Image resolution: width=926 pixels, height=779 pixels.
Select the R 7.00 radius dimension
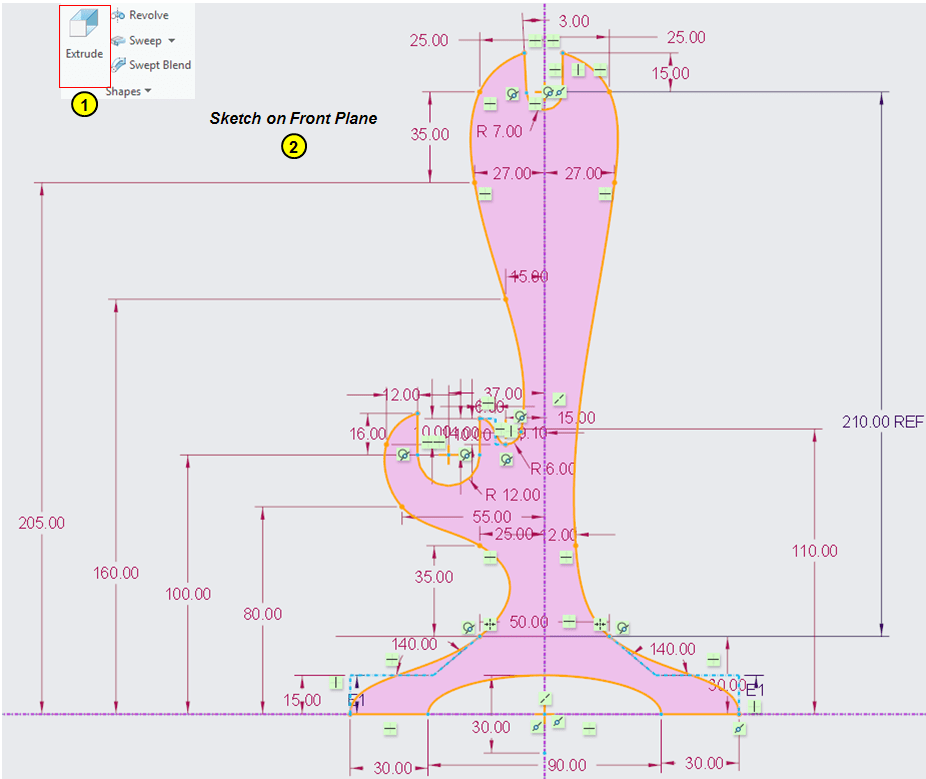(499, 131)
